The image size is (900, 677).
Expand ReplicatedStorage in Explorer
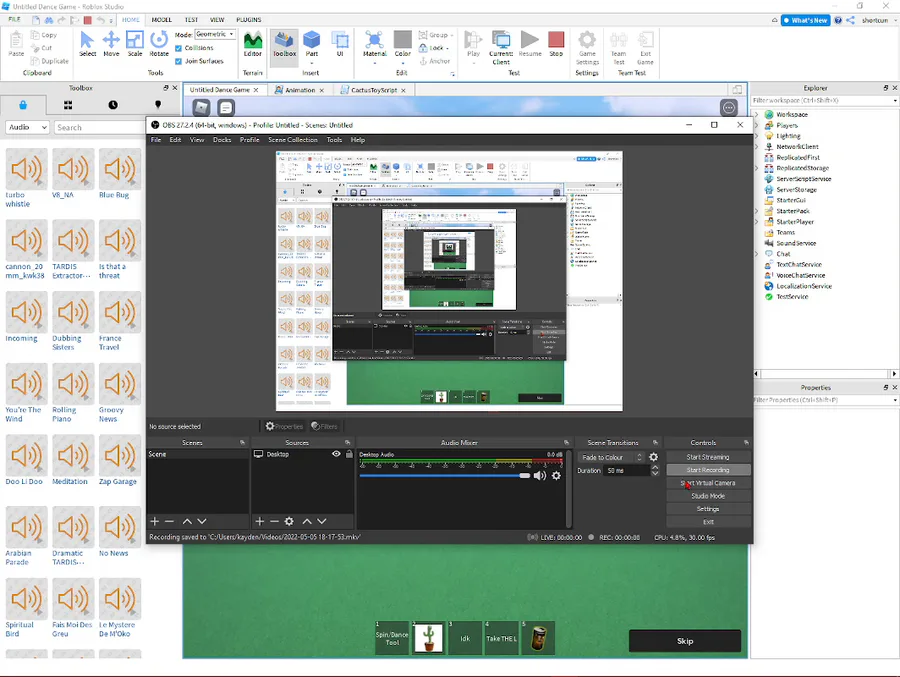pos(757,168)
